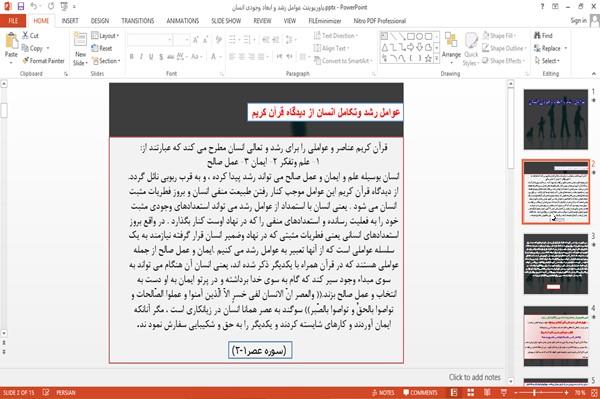This screenshot has width=600, height=399.
Task: Apply numbering to text
Action: 248,39
